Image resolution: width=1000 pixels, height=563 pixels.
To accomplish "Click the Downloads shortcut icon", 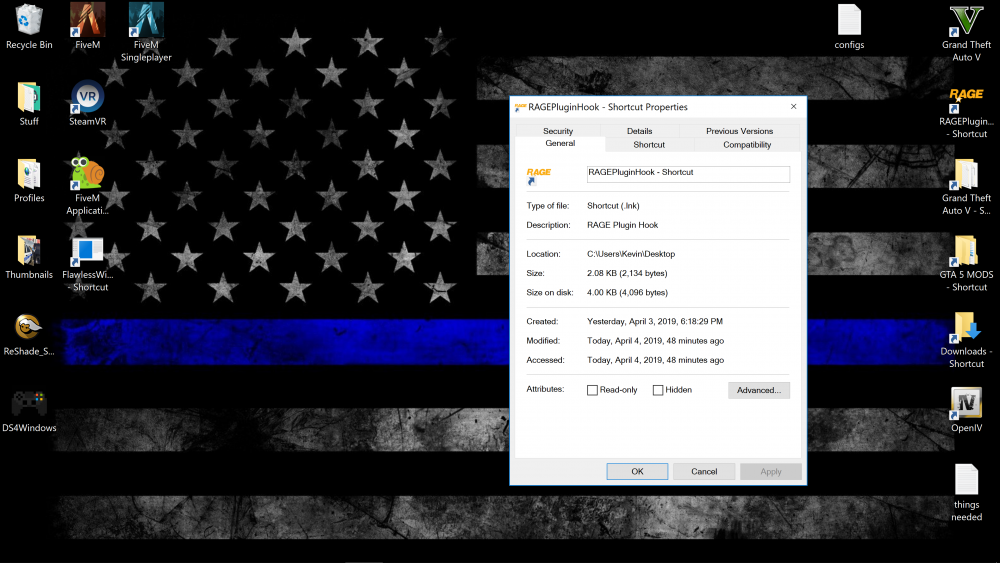I will click(966, 326).
